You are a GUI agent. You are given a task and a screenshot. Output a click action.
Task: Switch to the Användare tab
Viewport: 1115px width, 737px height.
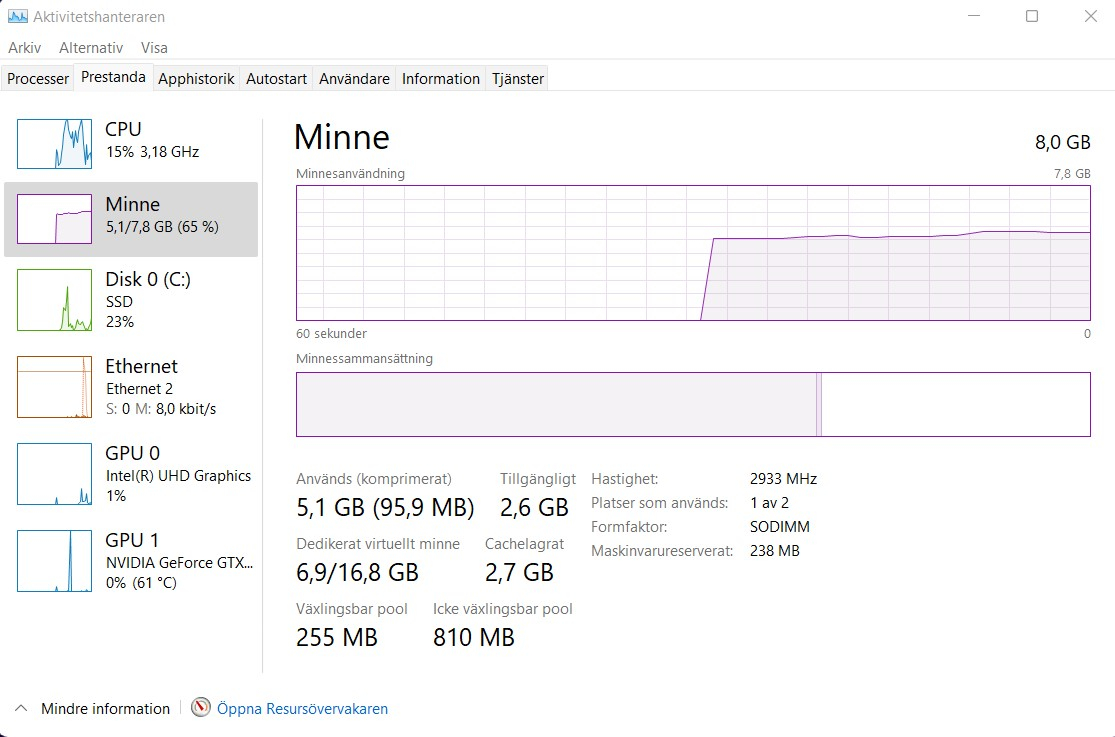click(354, 78)
